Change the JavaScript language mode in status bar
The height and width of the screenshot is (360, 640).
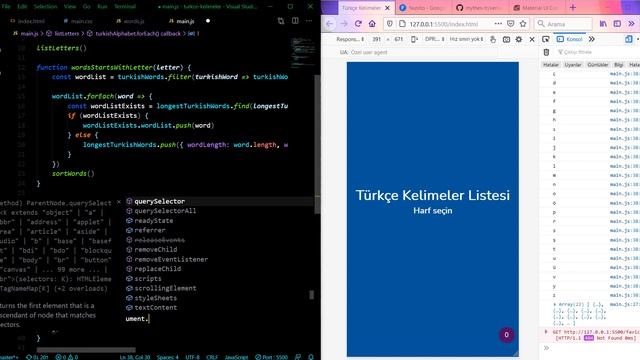(x=236, y=357)
